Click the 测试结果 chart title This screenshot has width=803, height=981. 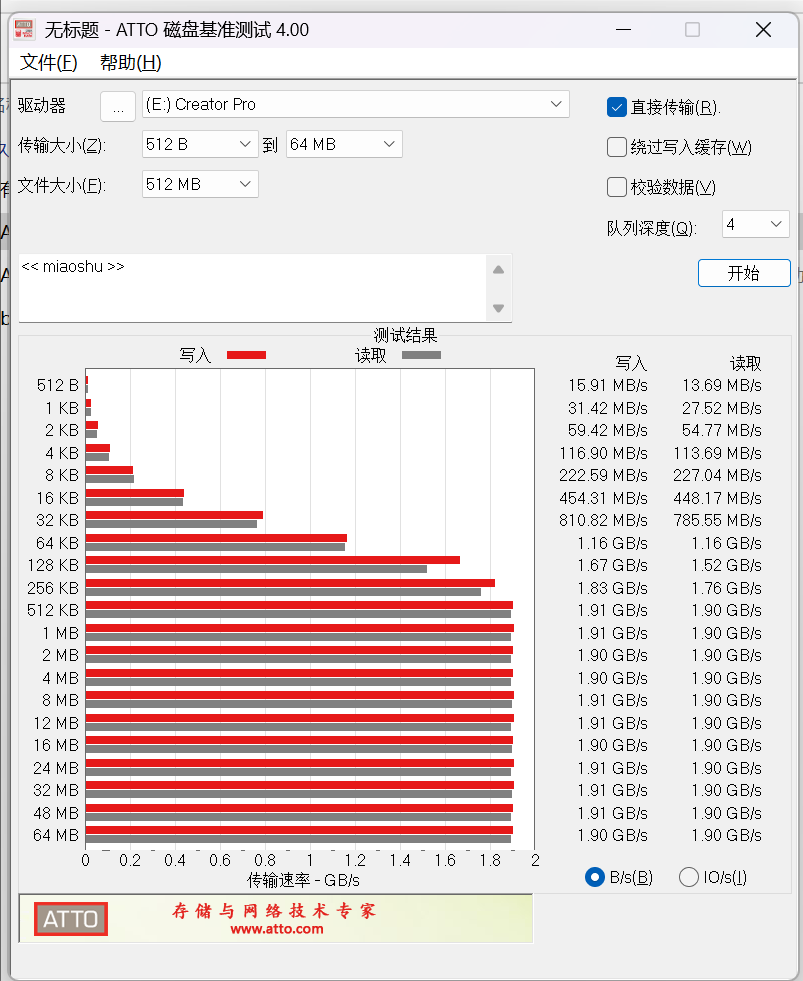405,335
